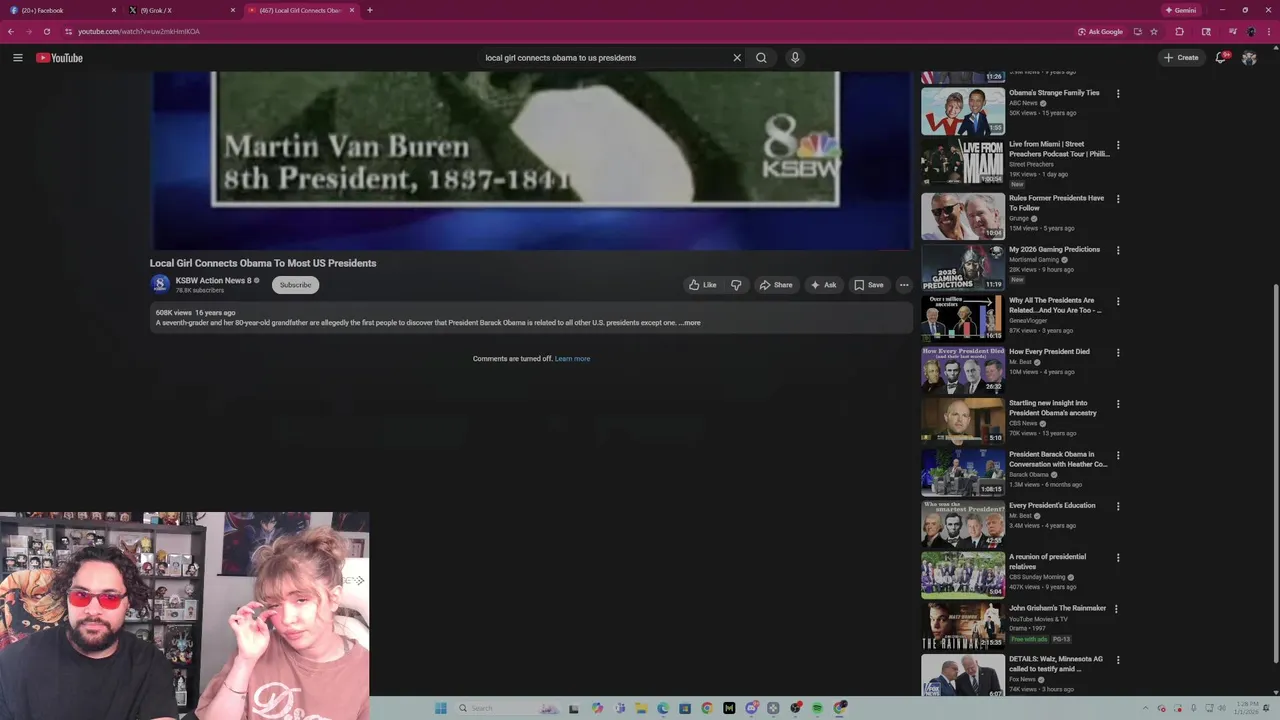This screenshot has height=720, width=1280.
Task: Open the browser extensions puzzle icon
Action: [1180, 31]
